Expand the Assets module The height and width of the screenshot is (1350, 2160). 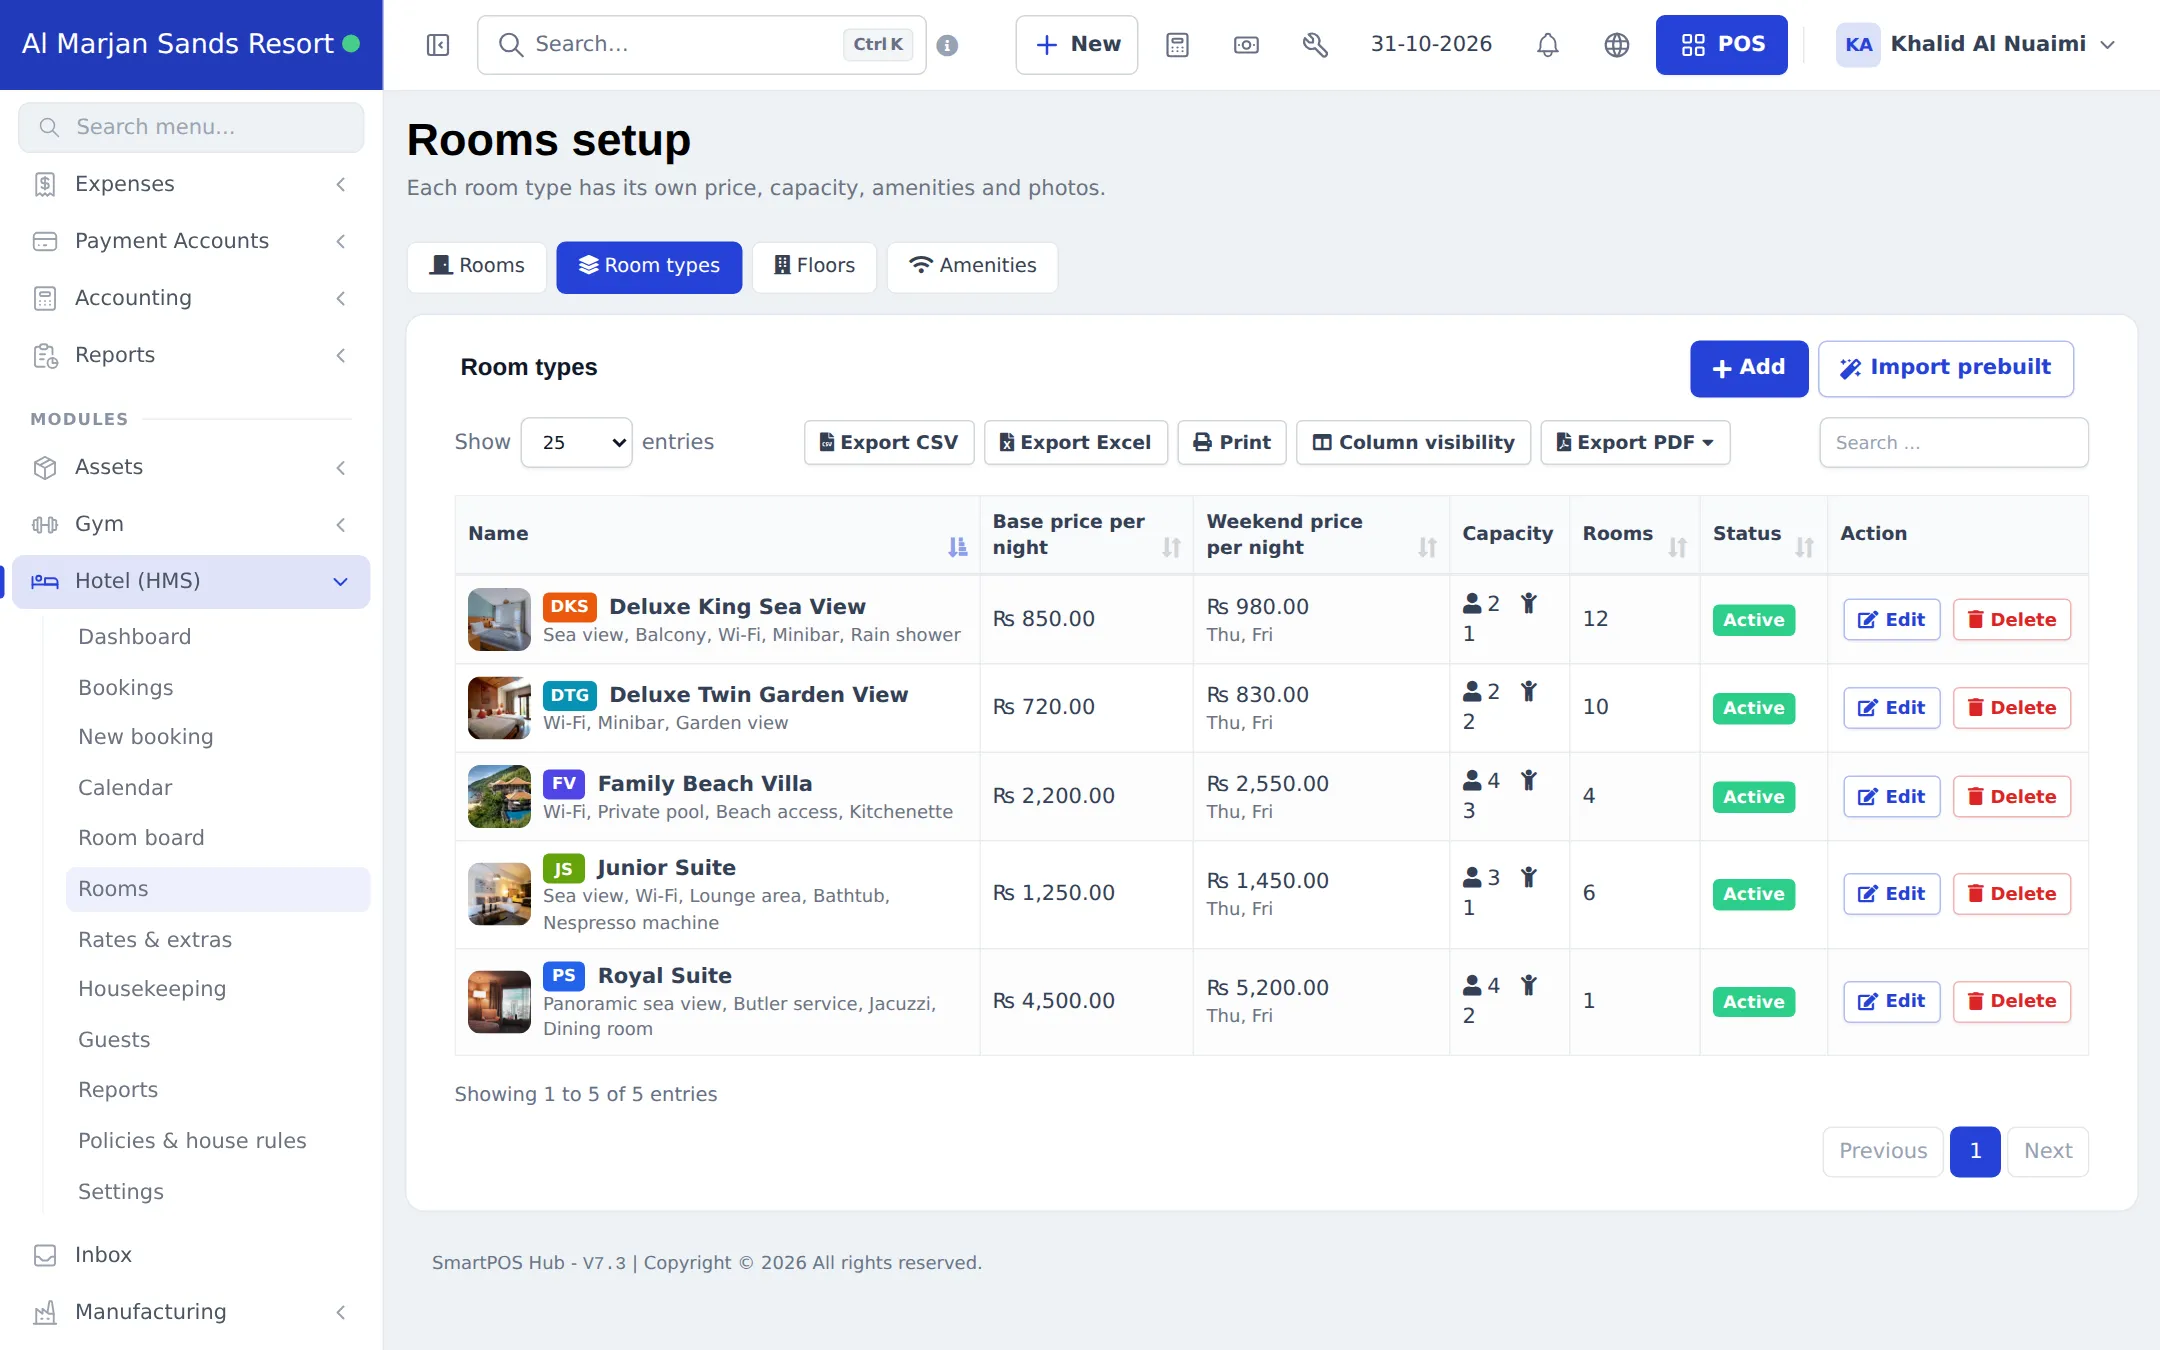191,467
